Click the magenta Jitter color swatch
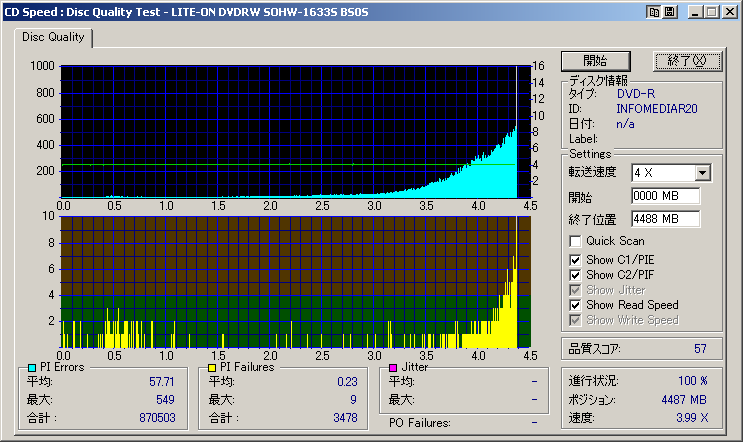Screen dimensions: 743x442 (x=393, y=368)
